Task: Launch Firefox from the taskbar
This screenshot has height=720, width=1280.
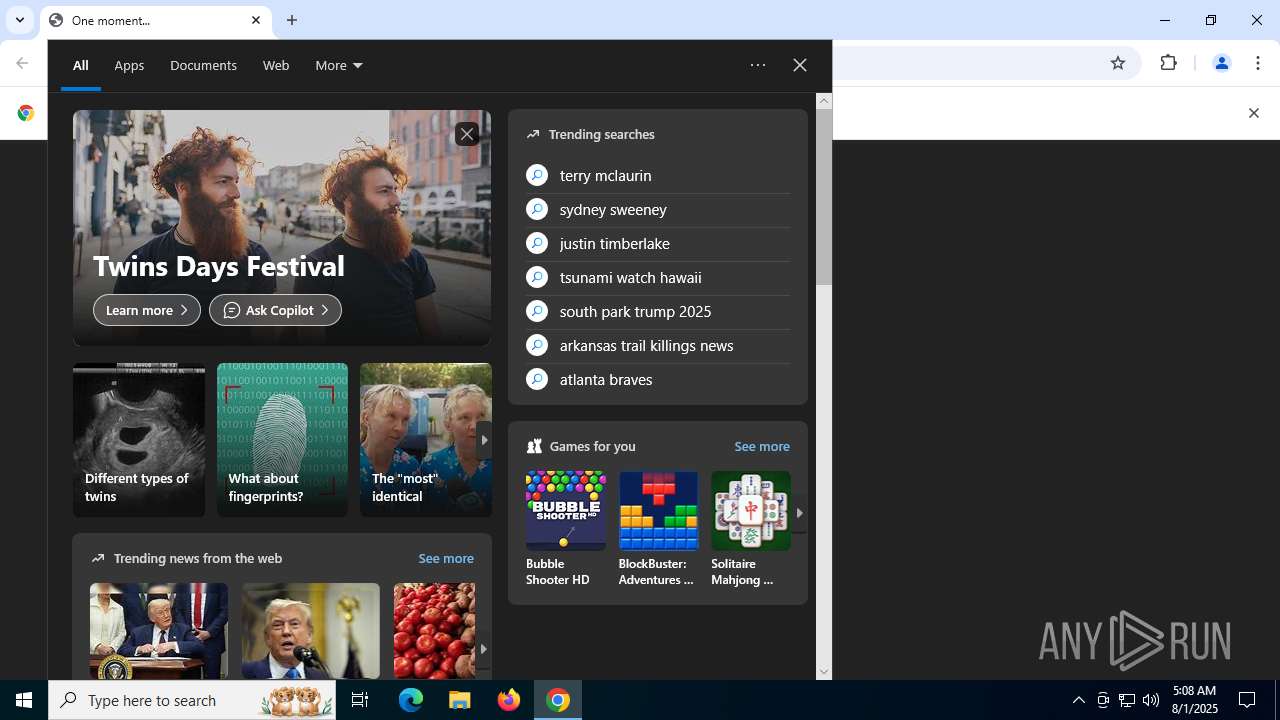Action: [509, 700]
